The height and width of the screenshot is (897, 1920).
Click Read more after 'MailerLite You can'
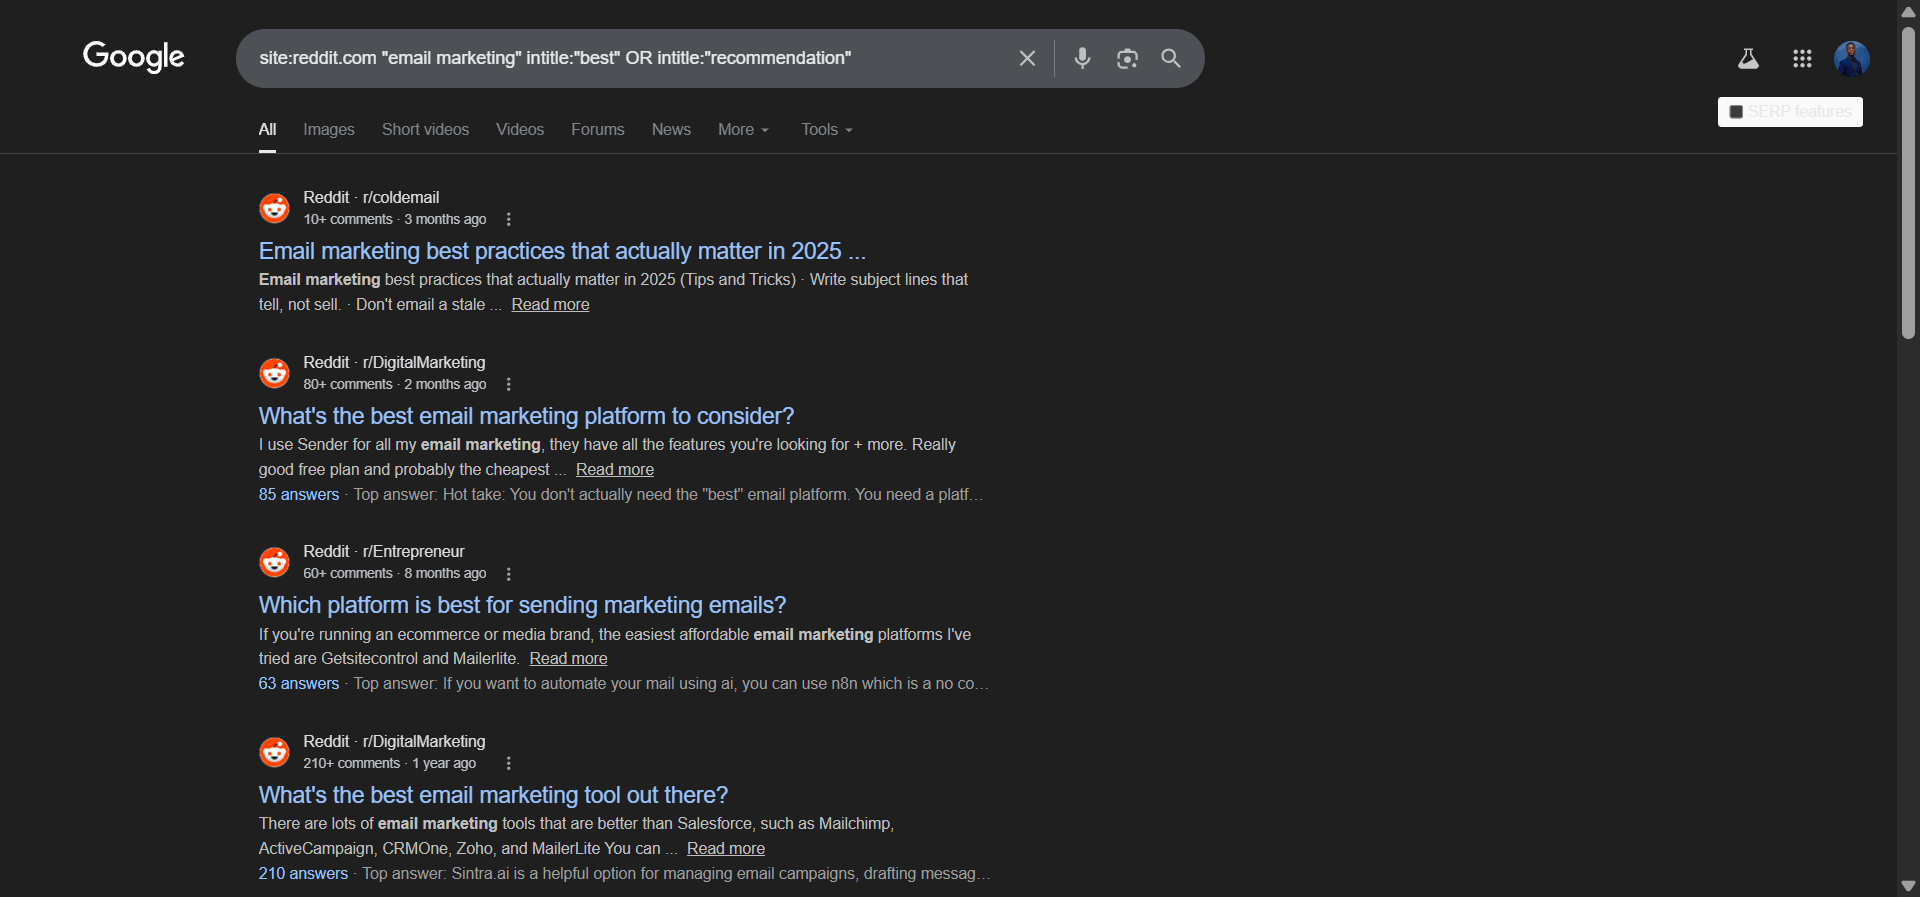[726, 849]
